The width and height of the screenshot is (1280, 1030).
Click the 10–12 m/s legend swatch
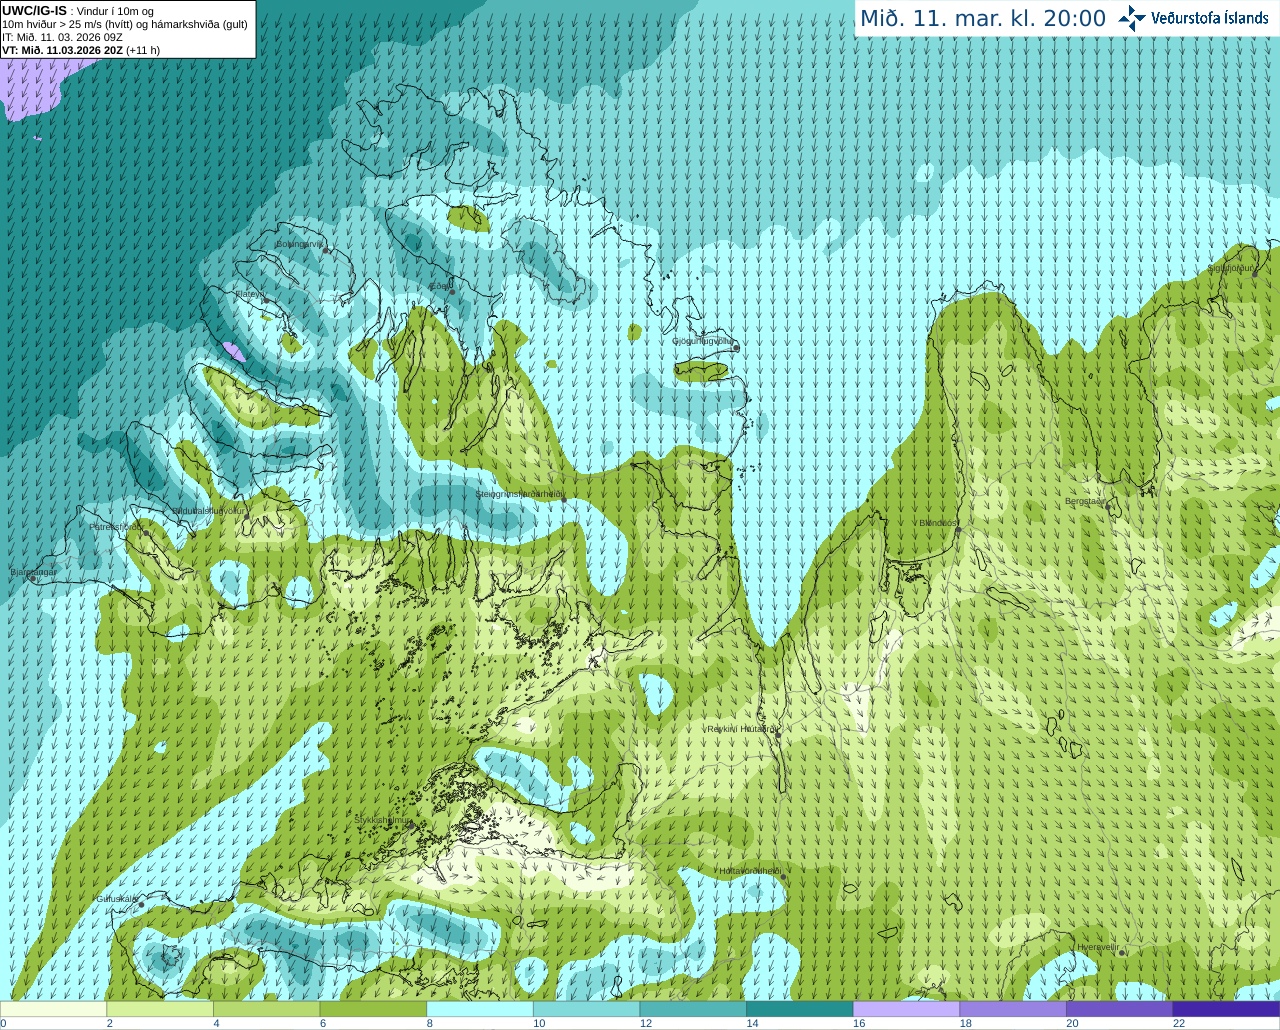click(x=586, y=1009)
